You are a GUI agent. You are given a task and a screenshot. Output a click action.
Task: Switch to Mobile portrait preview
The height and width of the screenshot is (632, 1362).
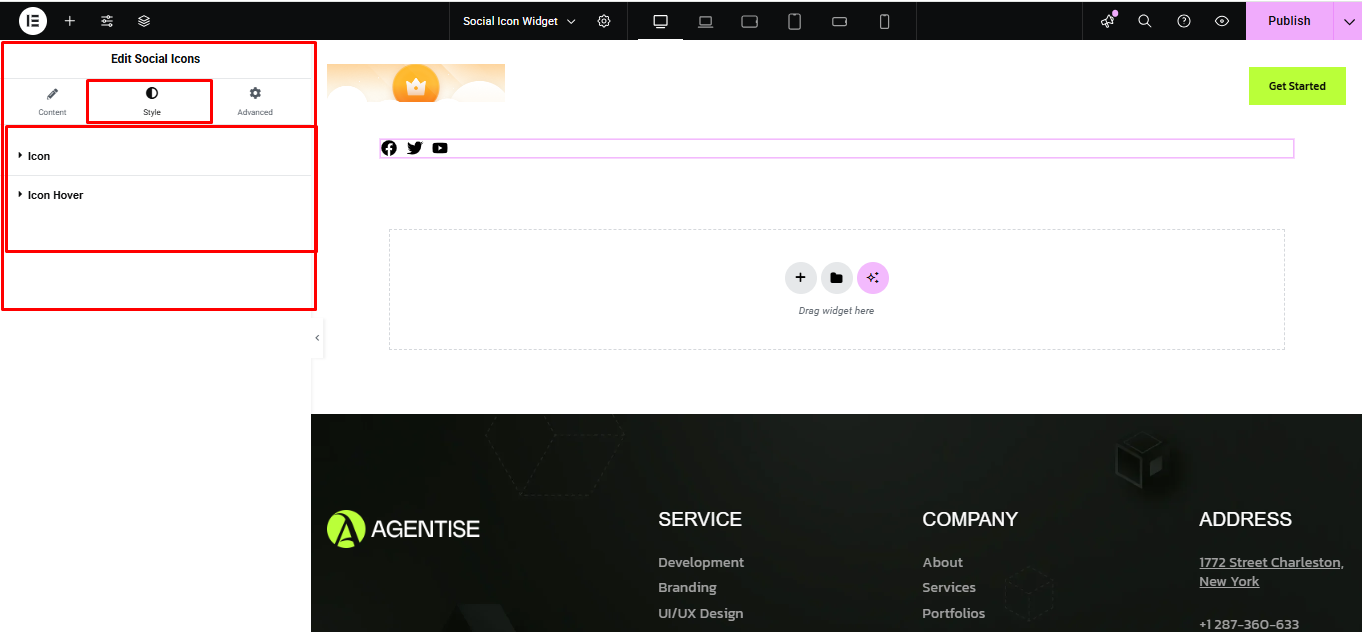click(x=885, y=21)
